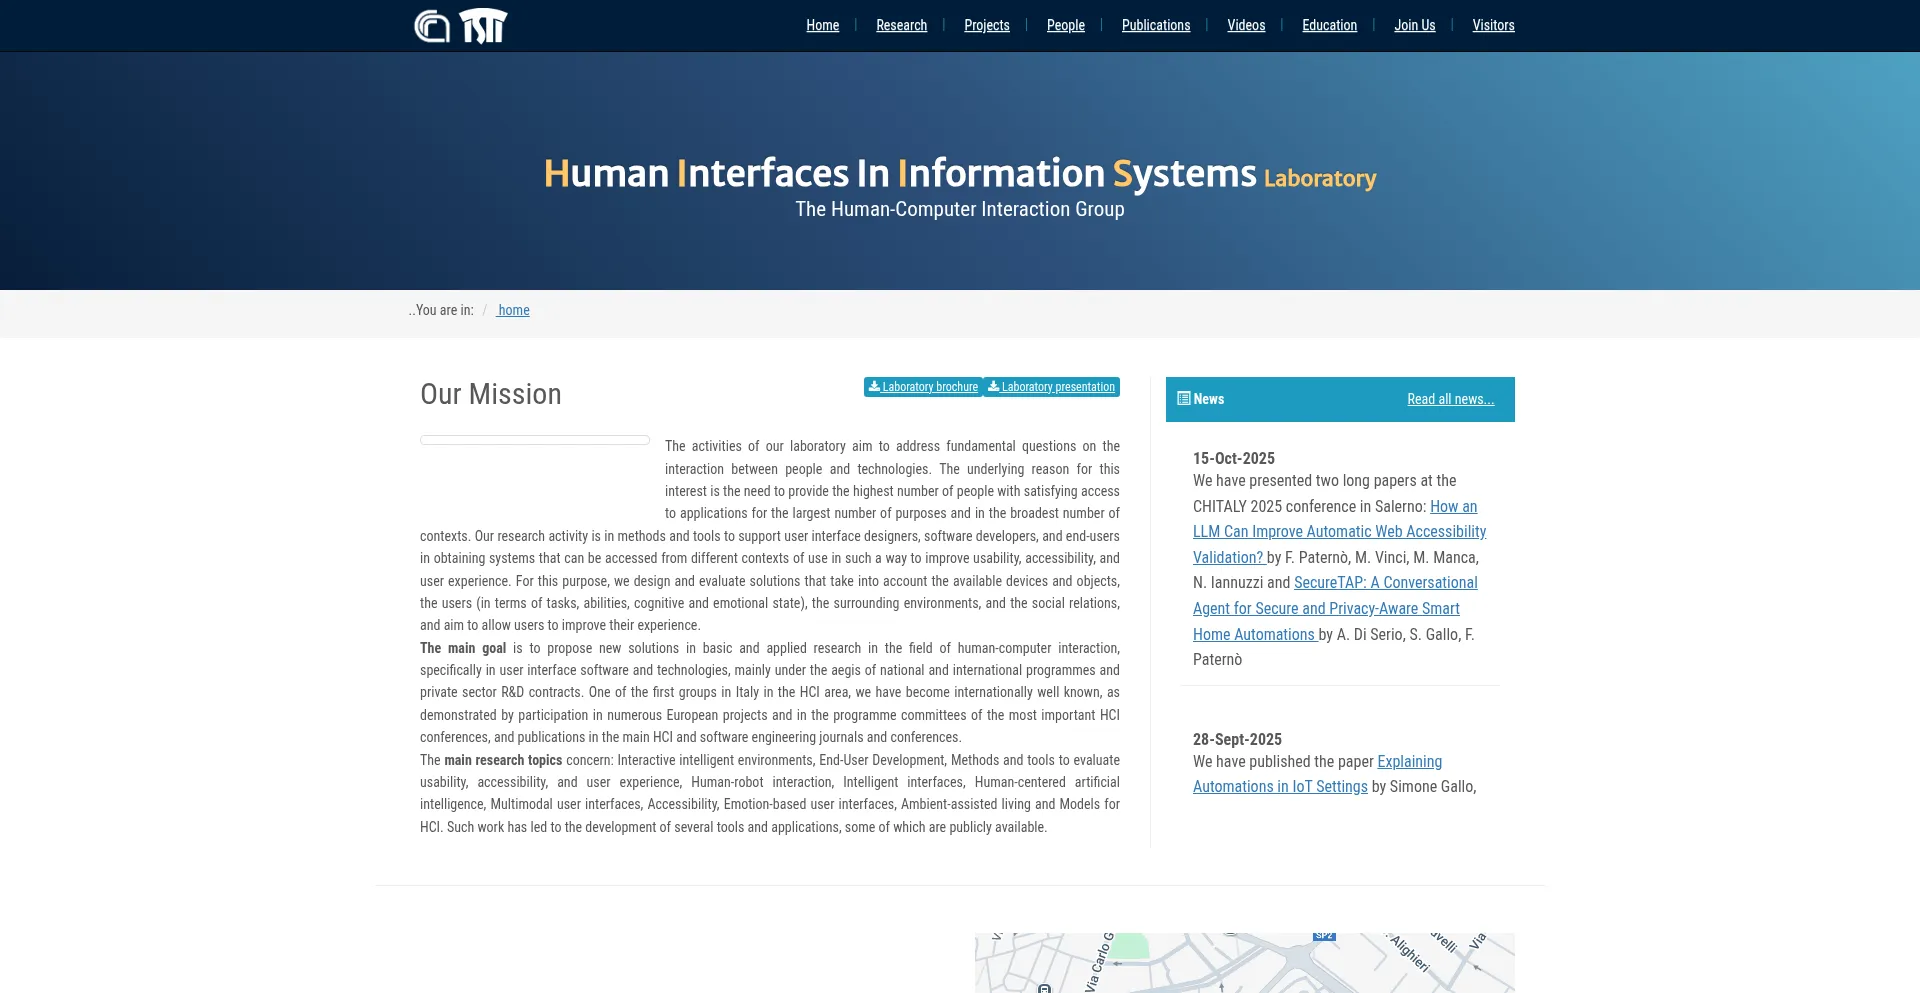Click the street map preview
1920x993 pixels.
click(1244, 963)
